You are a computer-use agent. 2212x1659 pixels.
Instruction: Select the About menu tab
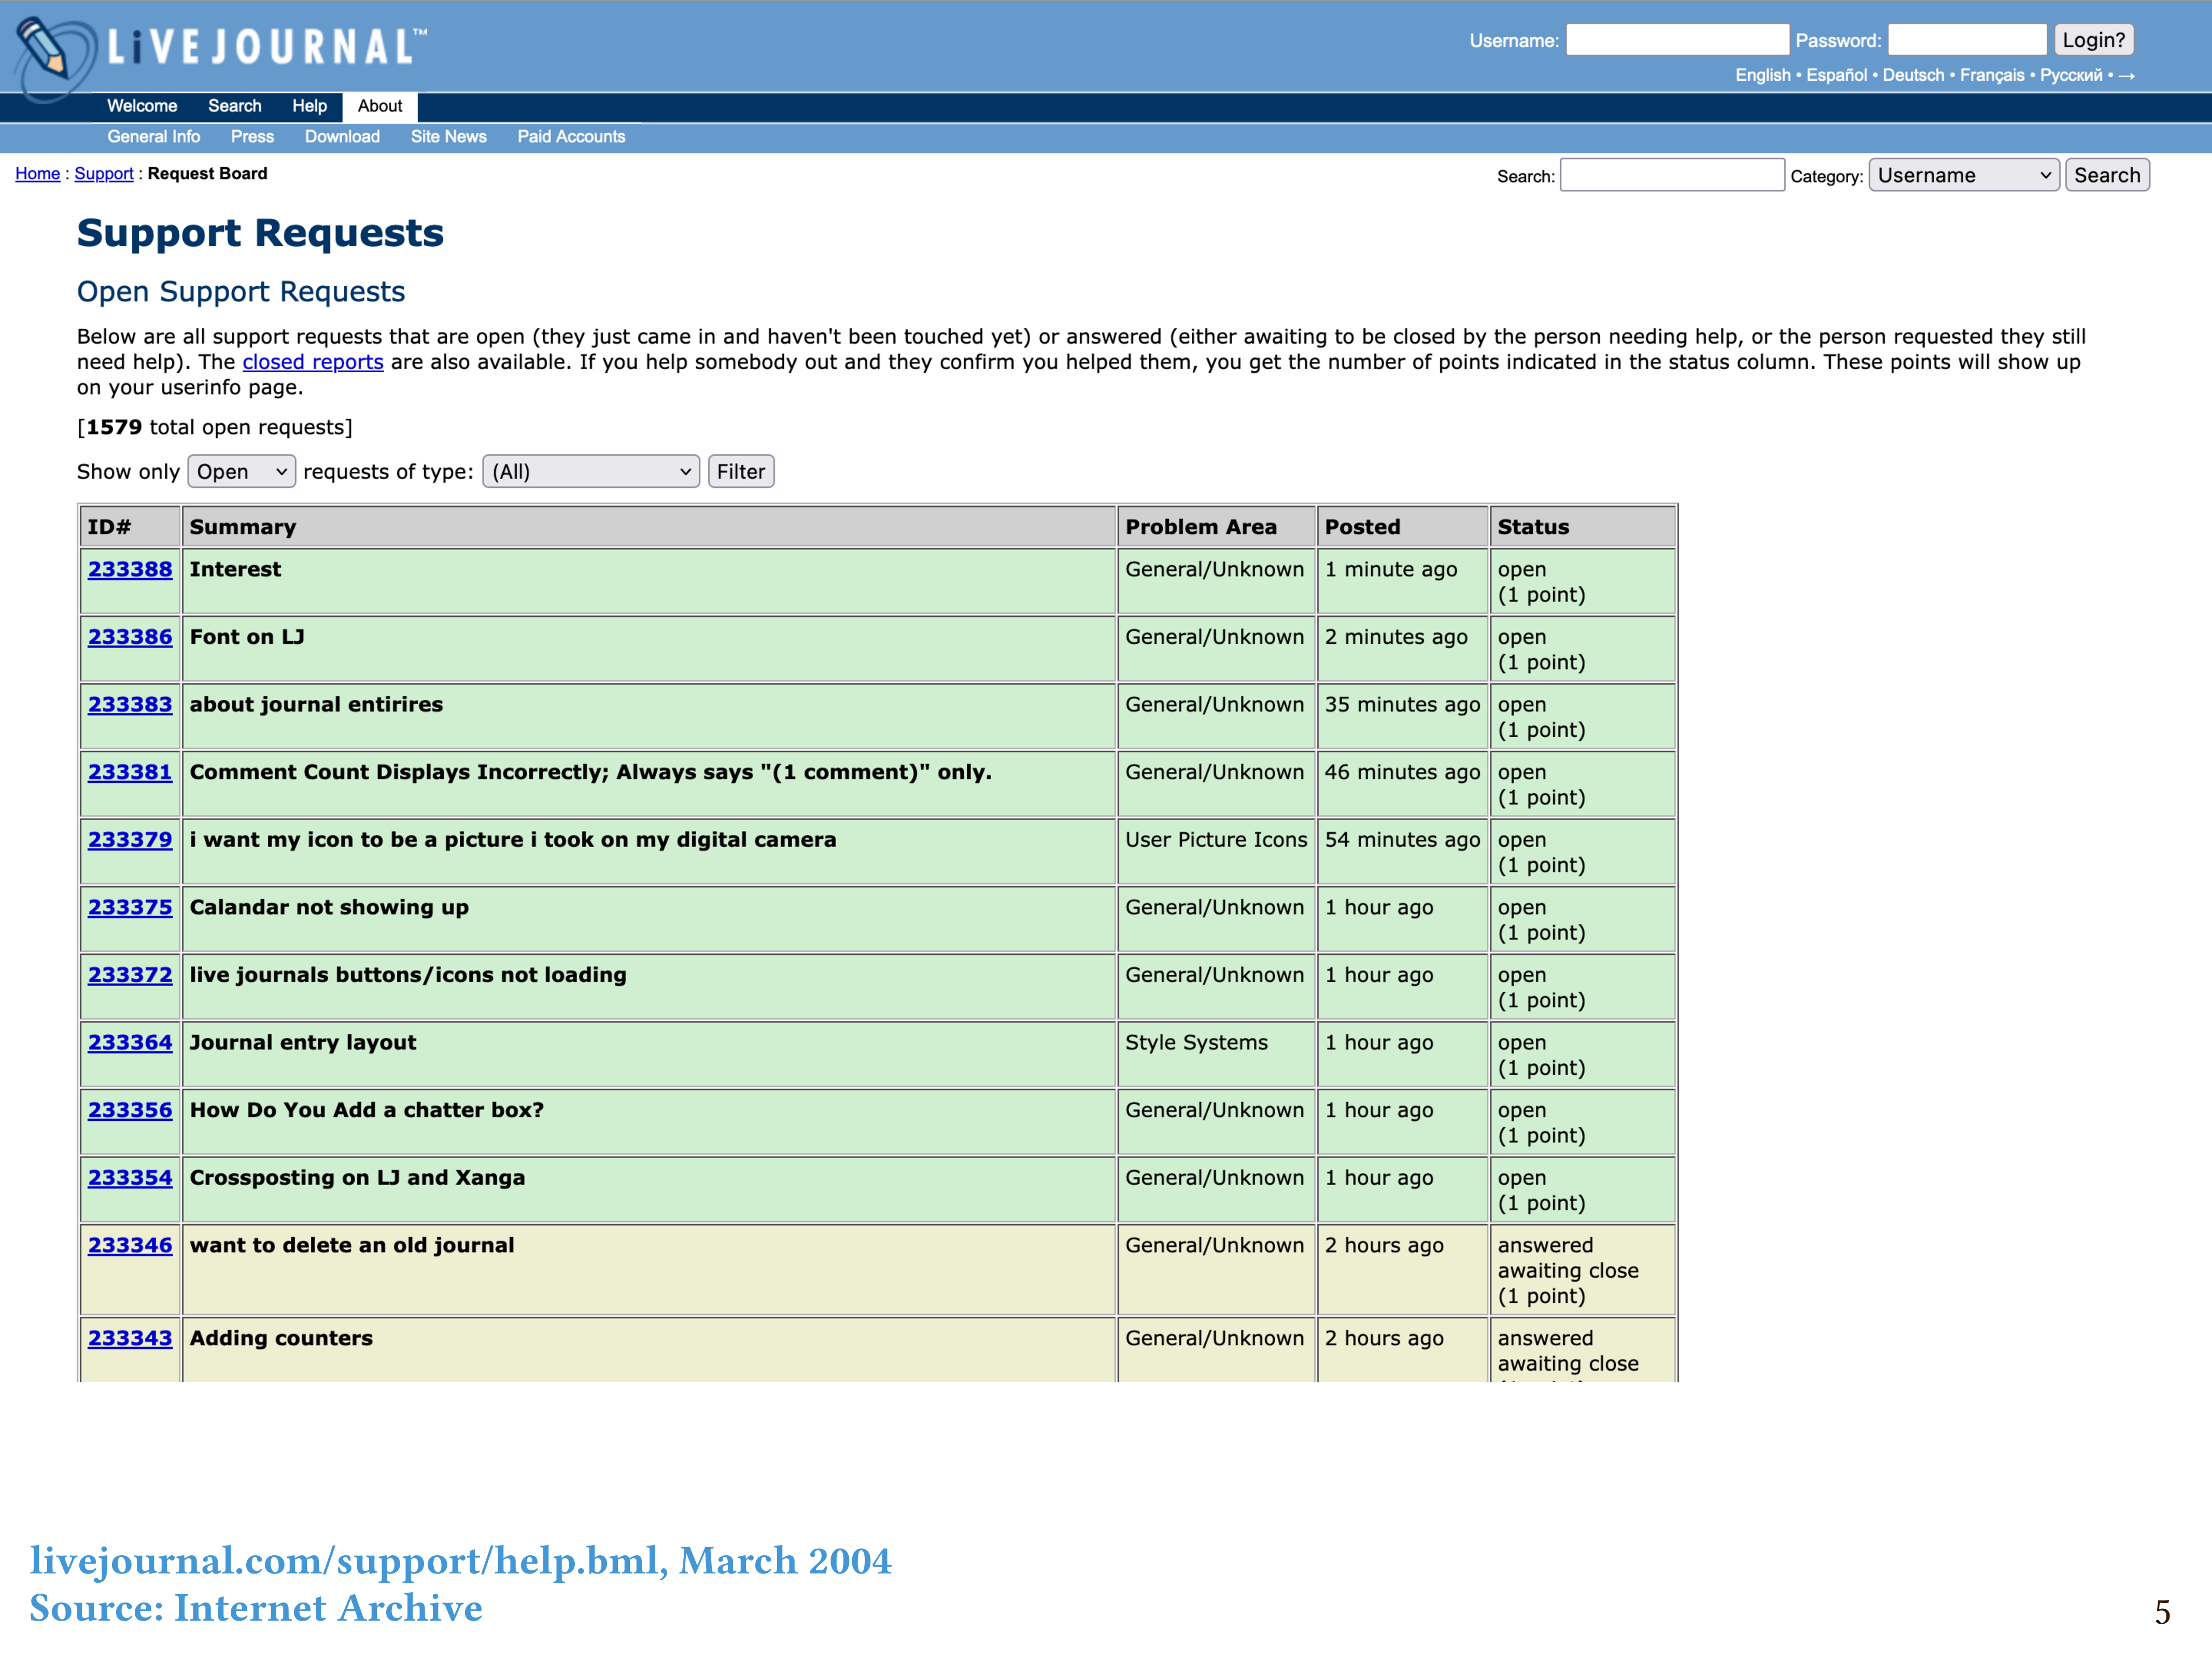coord(380,106)
